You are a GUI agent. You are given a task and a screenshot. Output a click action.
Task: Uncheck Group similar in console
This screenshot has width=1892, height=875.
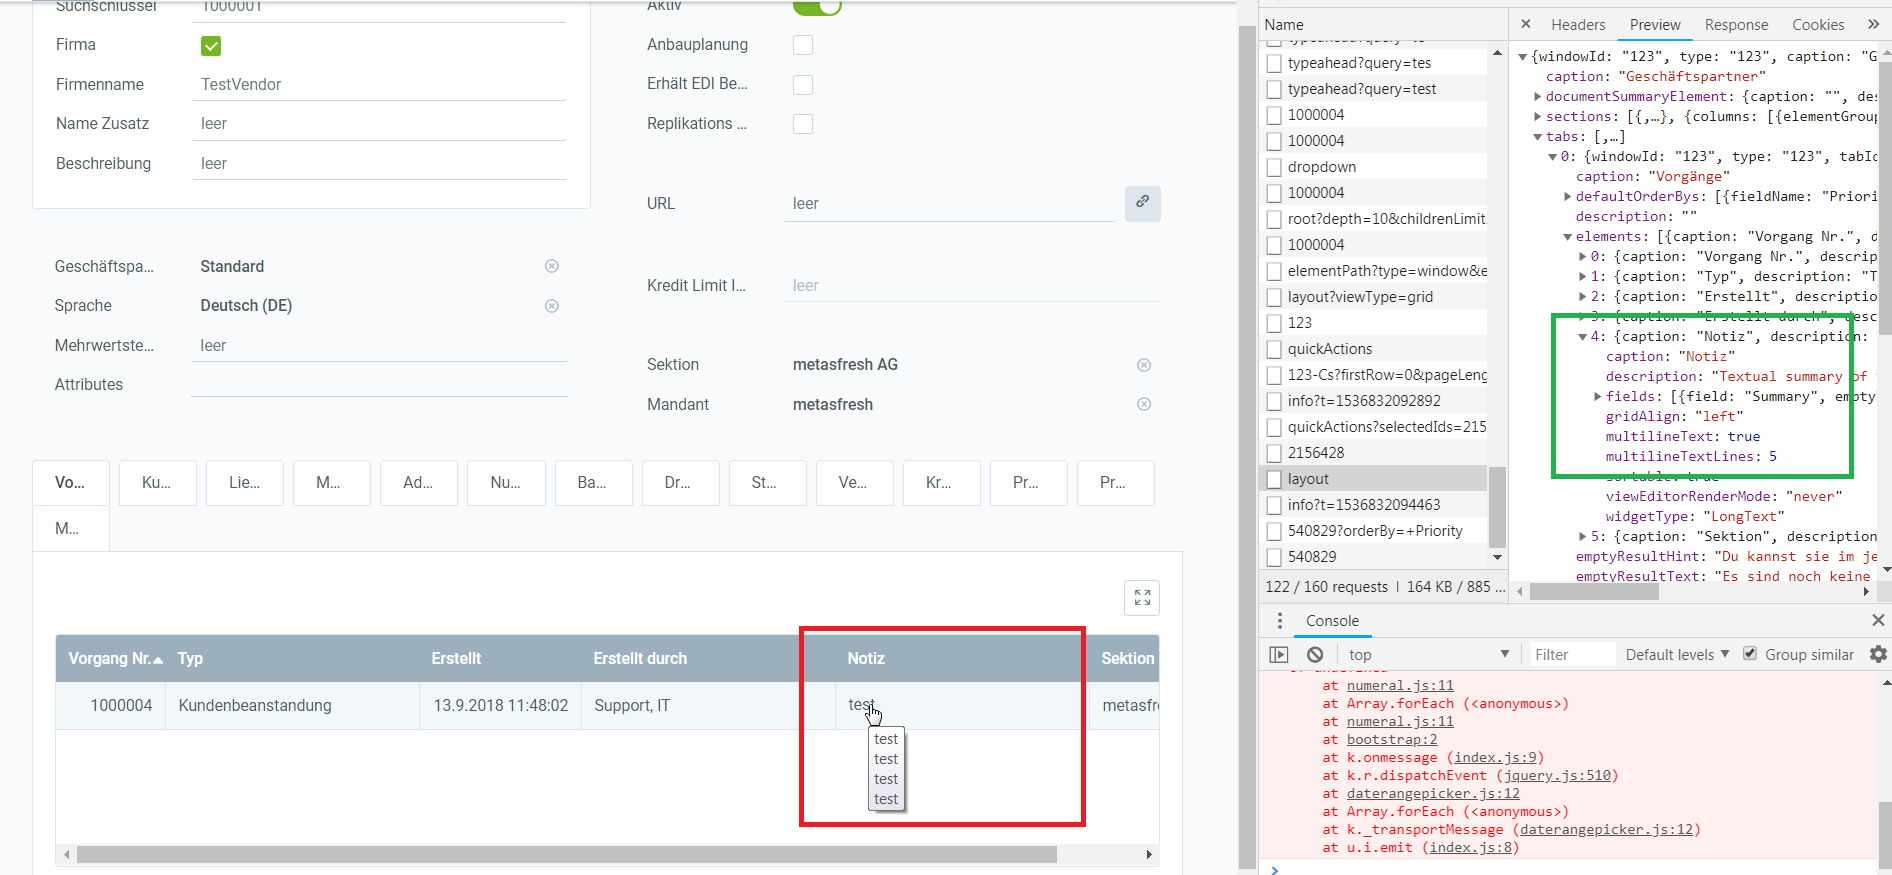1750,654
